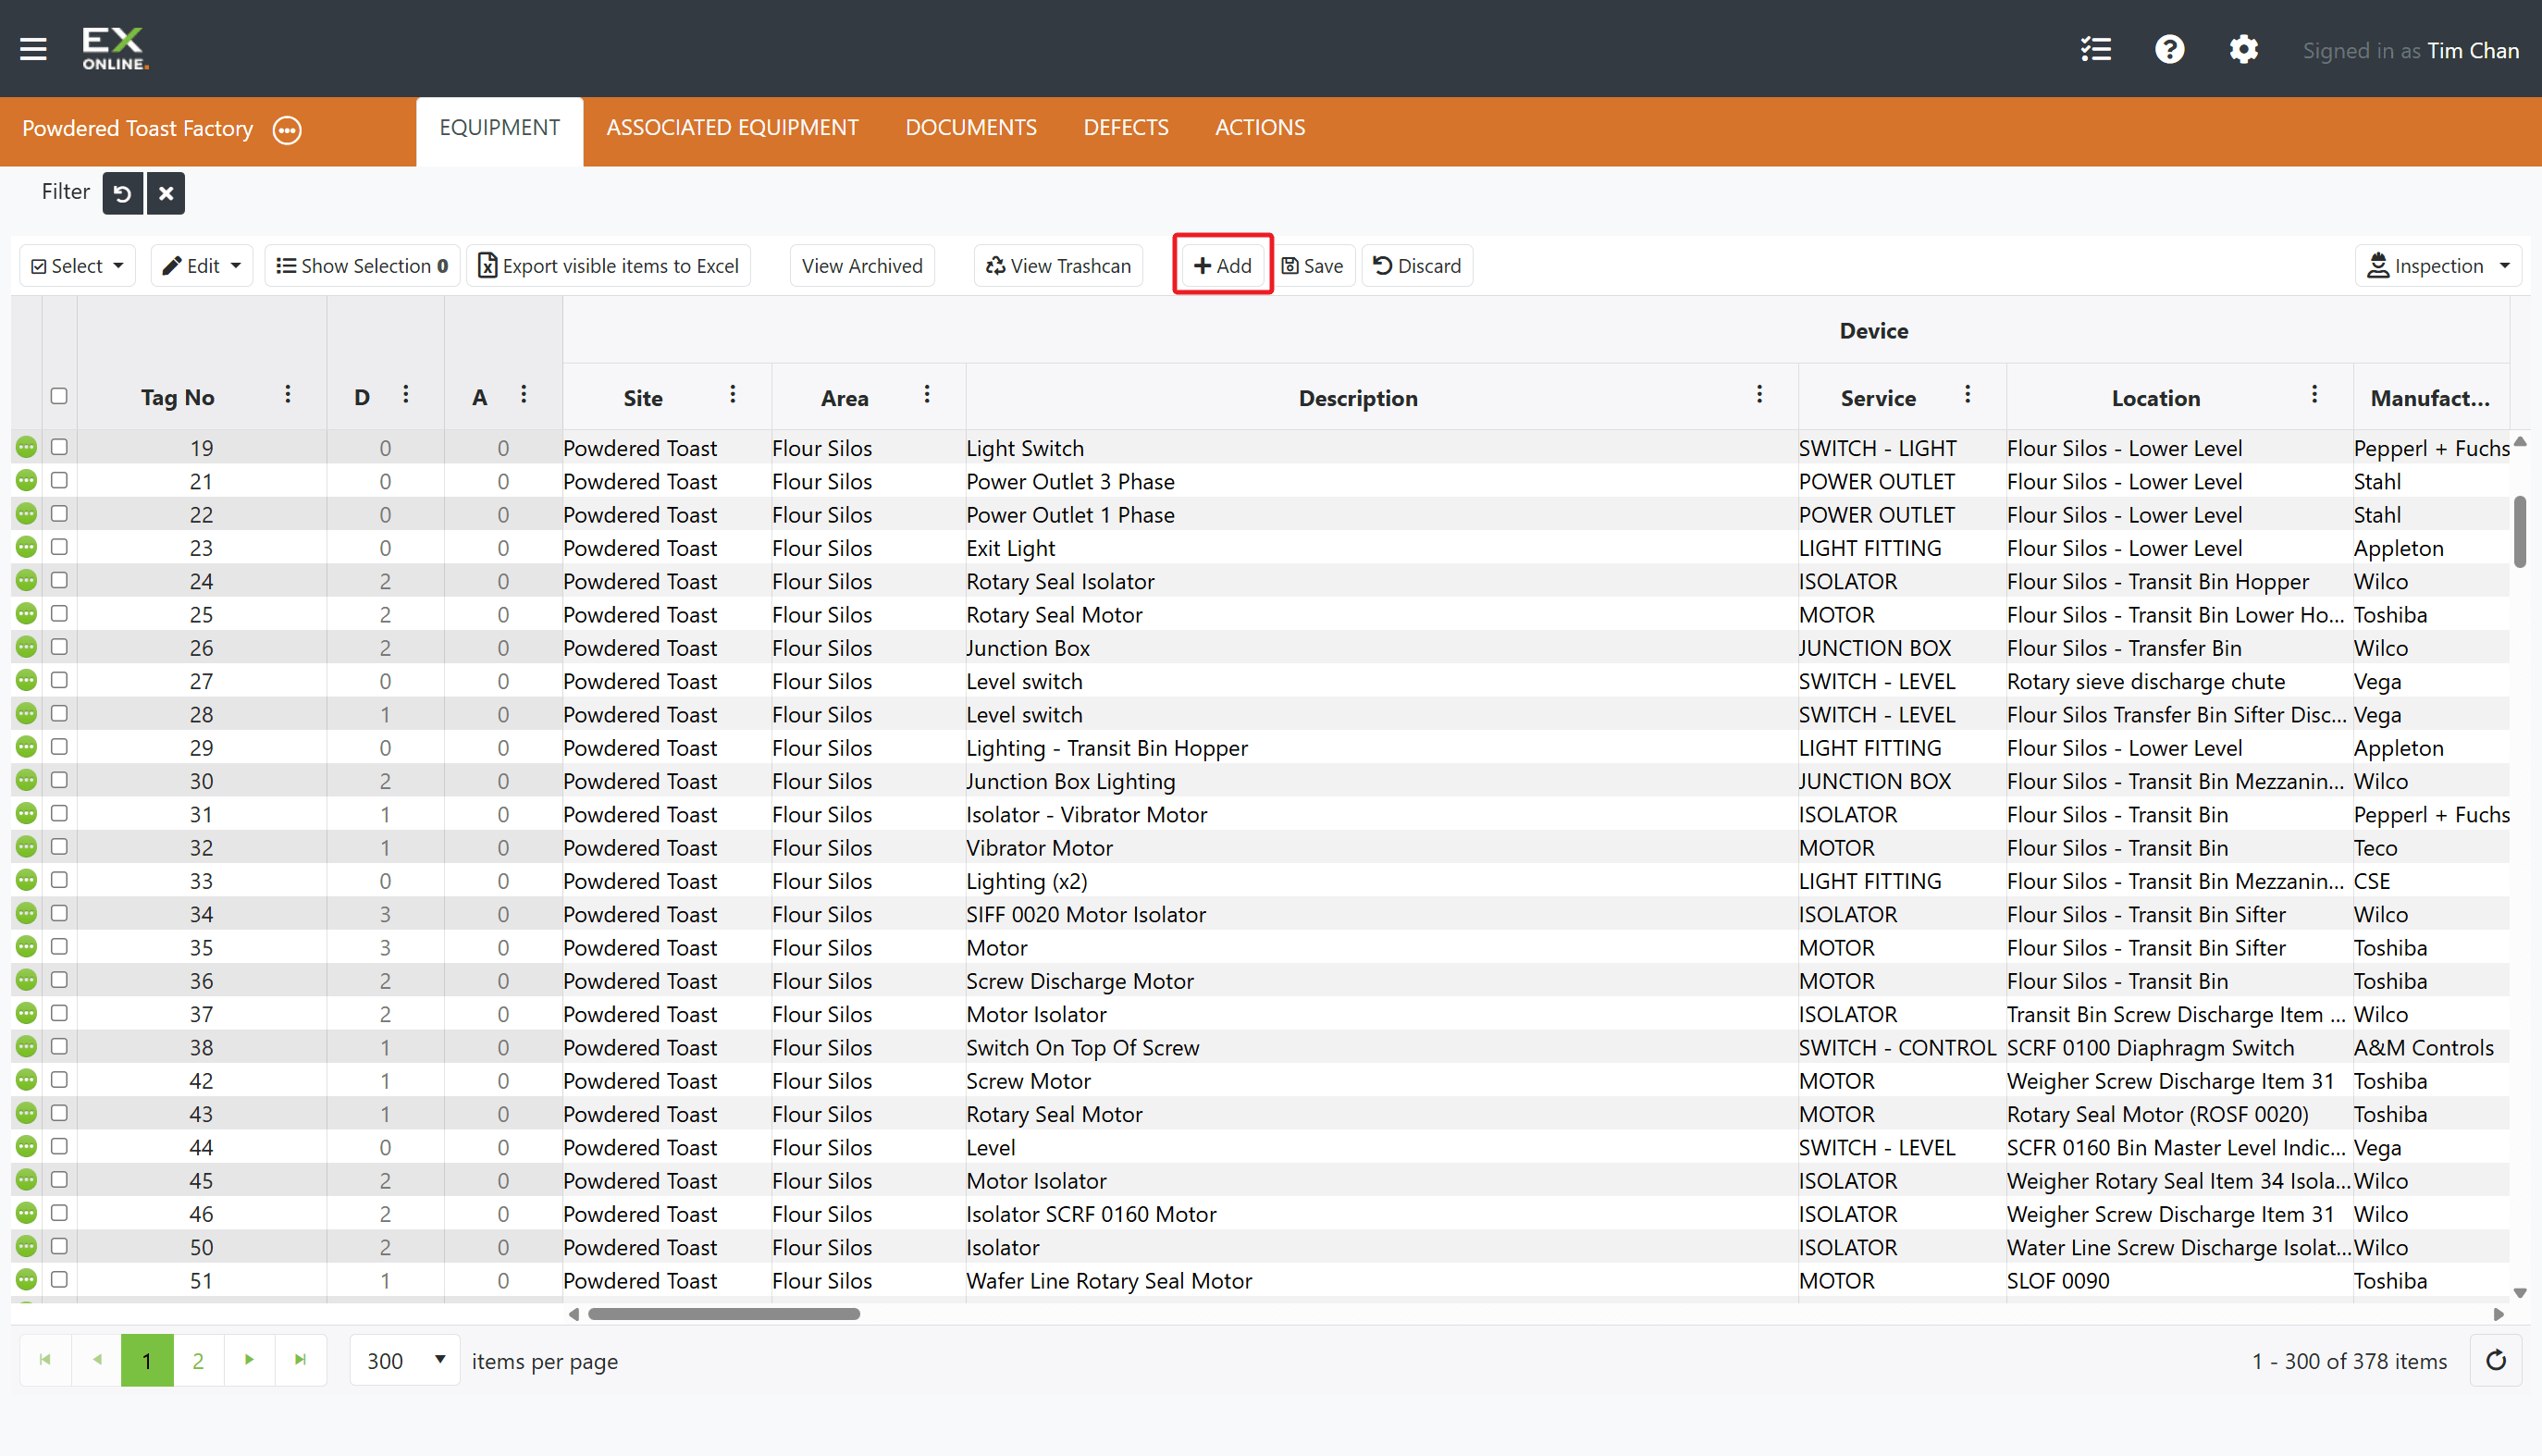The image size is (2542, 1456).
Task: Click View Trashcan button
Action: coord(1058,266)
